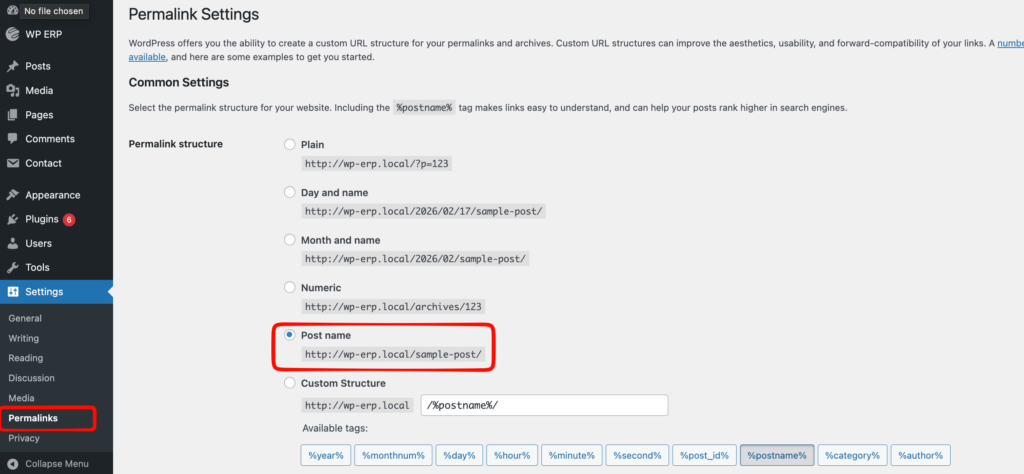The width and height of the screenshot is (1024, 474).
Task: Select the Plain permalink radio button
Action: (290, 145)
